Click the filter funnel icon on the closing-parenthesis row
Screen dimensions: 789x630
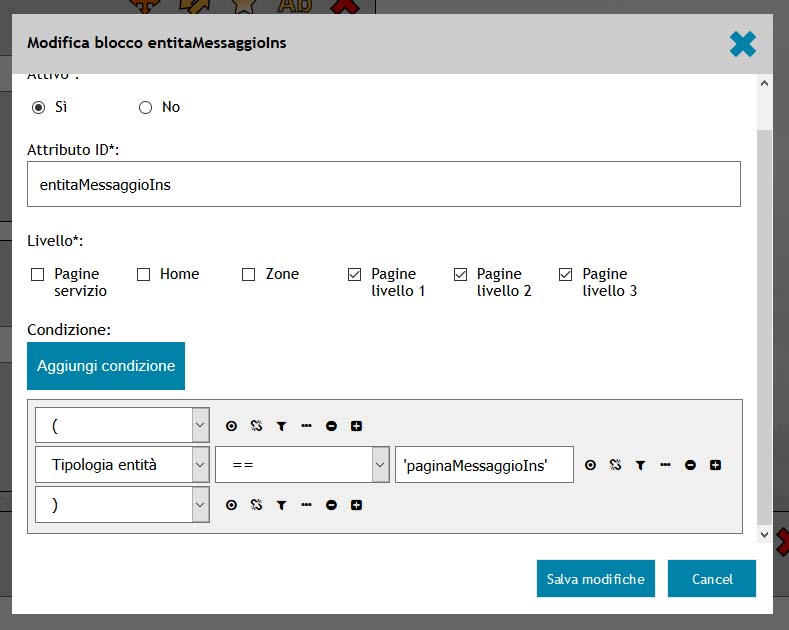pos(281,505)
